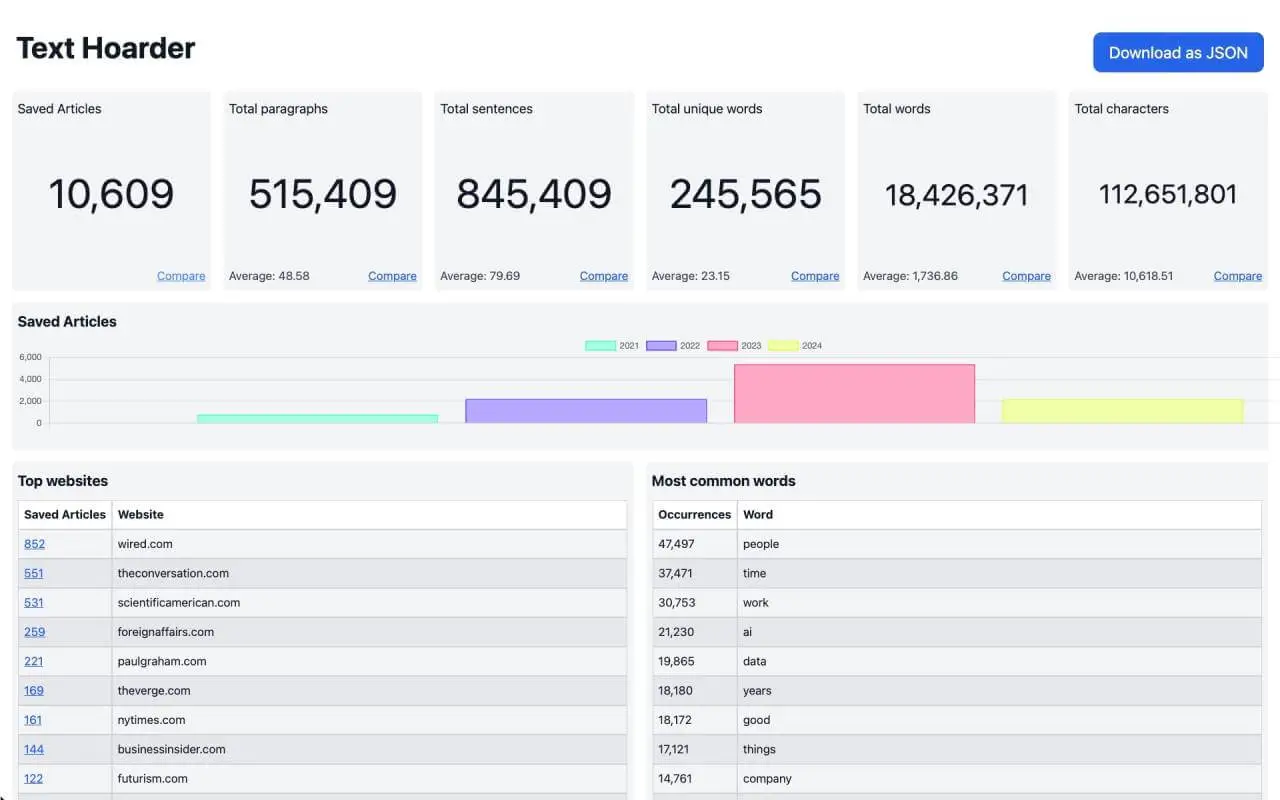Toggle the 2022 series in chart legend
Image resolution: width=1280 pixels, height=800 pixels.
662,346
